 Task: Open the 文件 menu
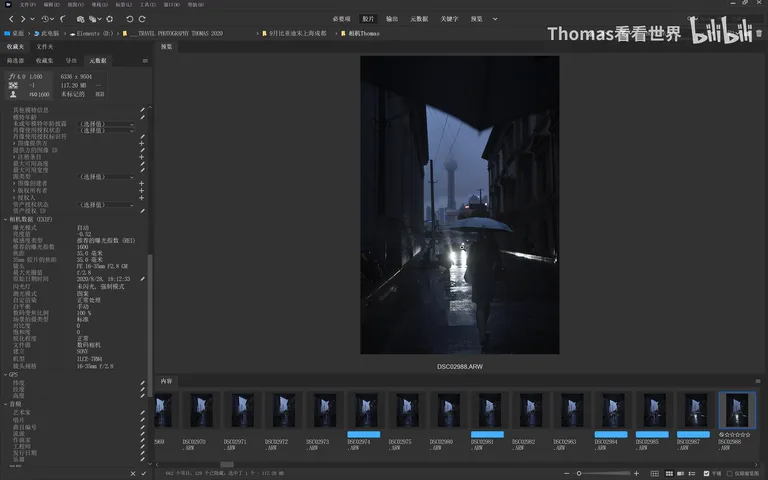27,4
